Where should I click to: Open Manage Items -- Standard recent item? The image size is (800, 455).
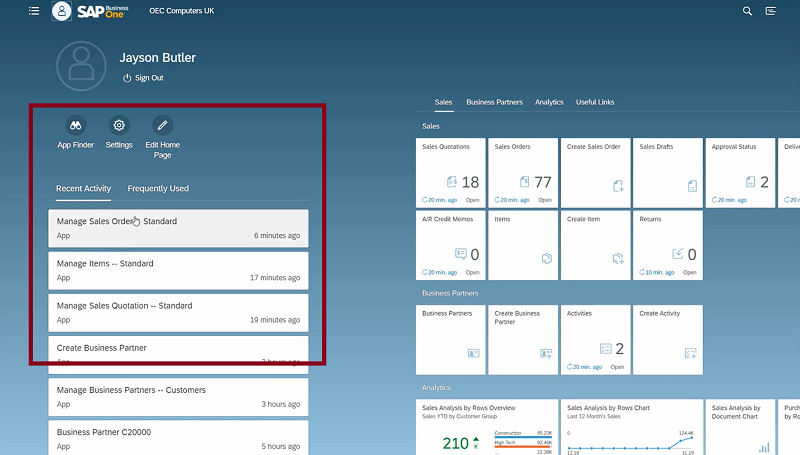coord(178,270)
